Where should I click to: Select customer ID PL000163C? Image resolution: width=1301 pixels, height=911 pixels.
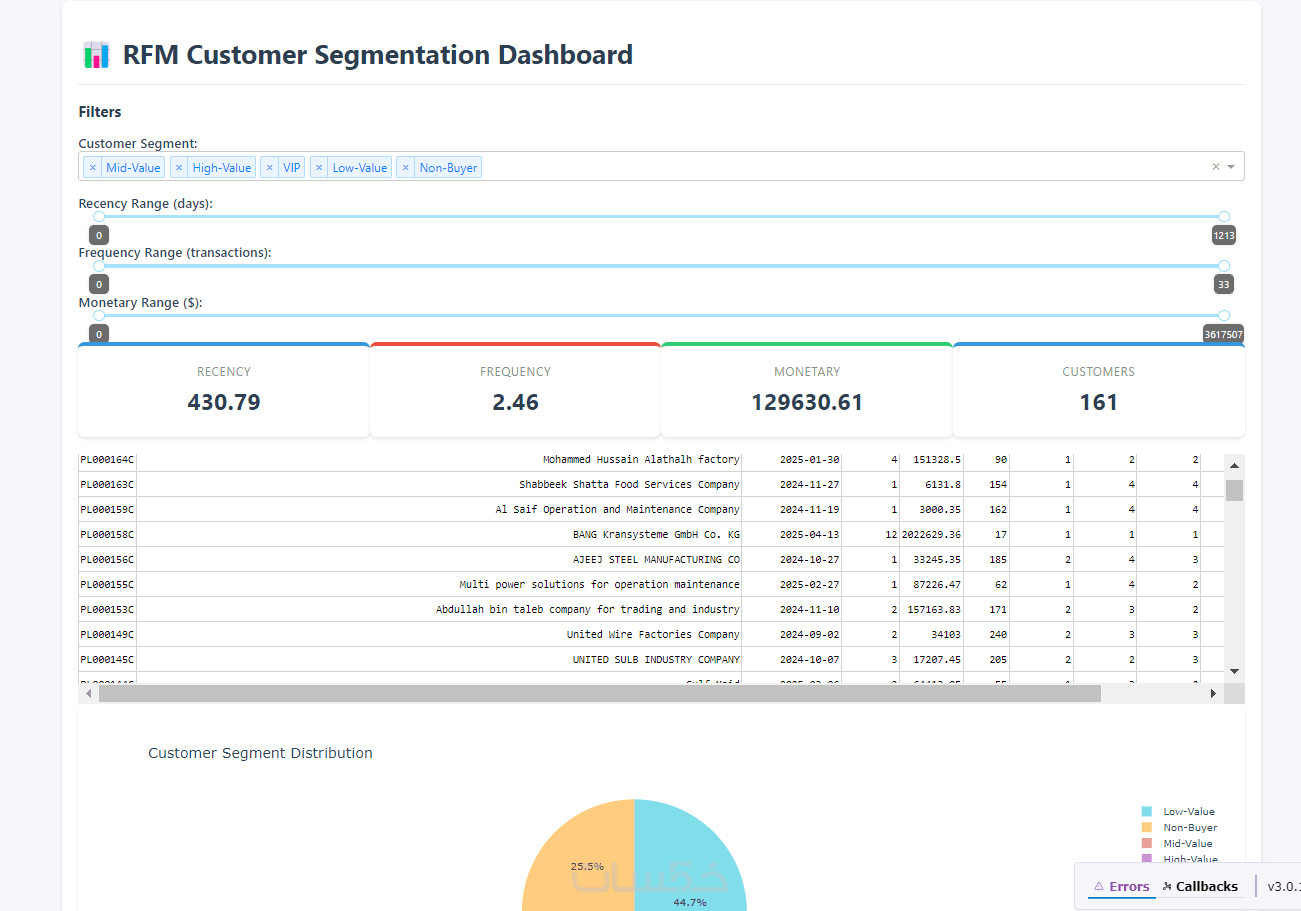tap(107, 484)
